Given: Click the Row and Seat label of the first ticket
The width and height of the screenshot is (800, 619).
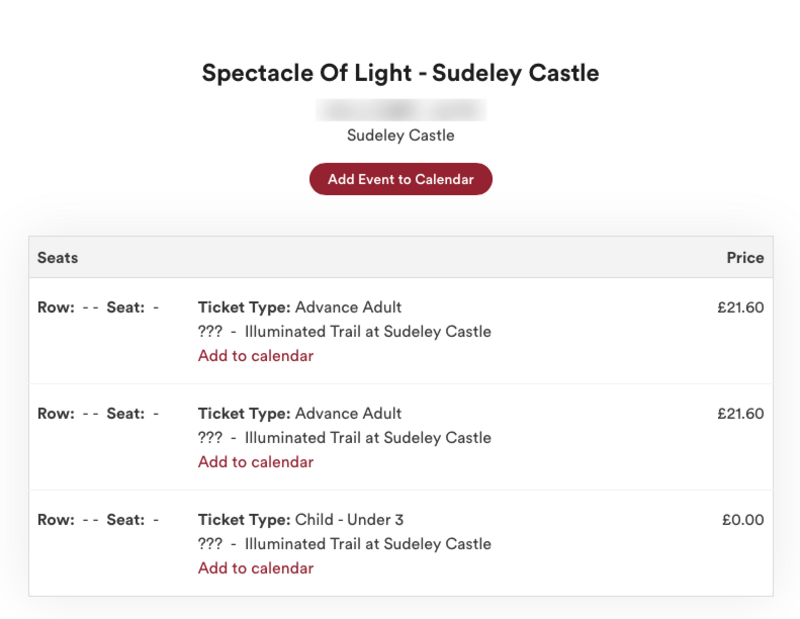Looking at the screenshot, I should [98, 307].
